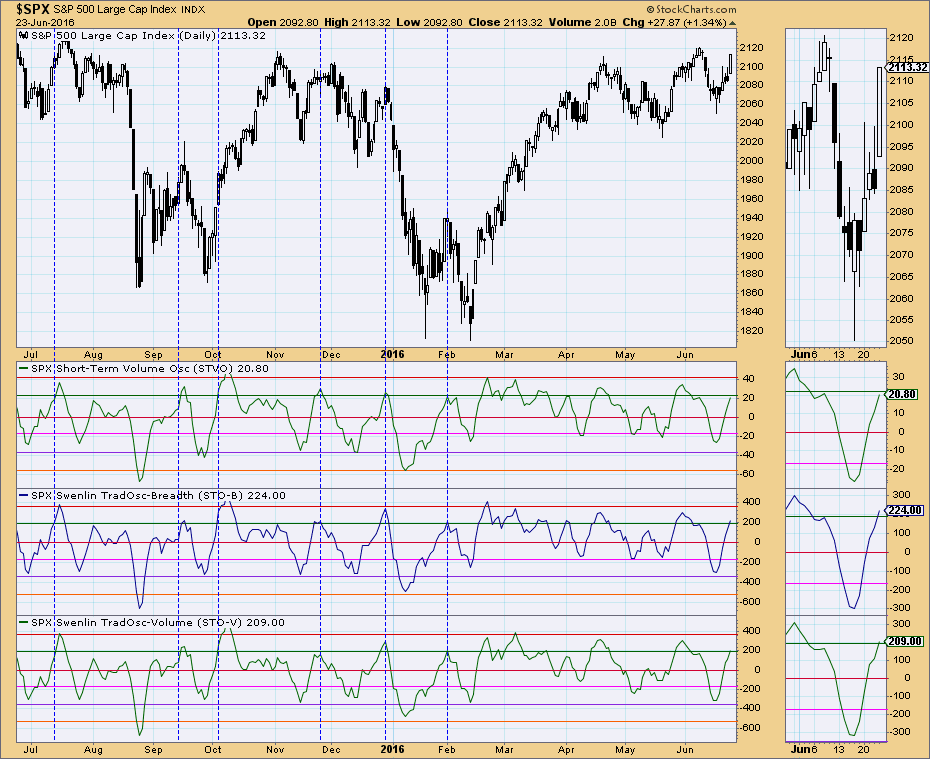Click the 1820 price level on right axis
The height and width of the screenshot is (759, 930).
[x=751, y=330]
